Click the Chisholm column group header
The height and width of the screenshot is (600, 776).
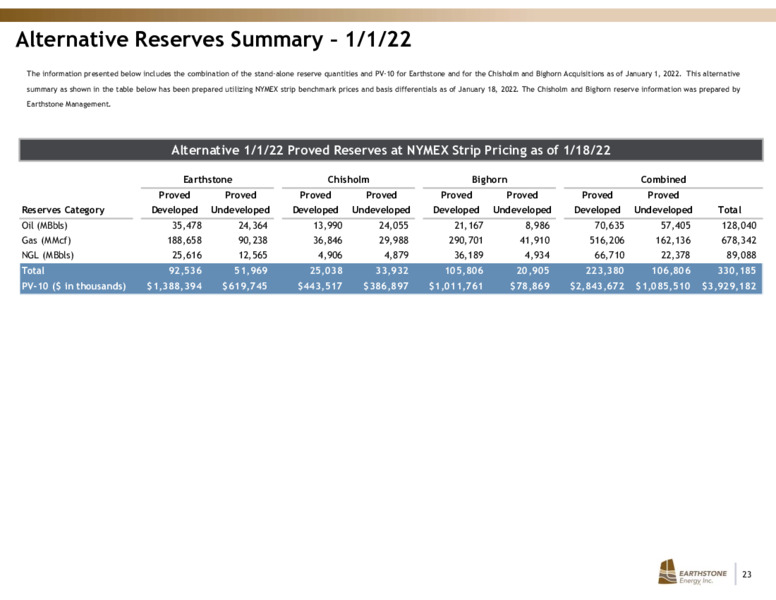[x=348, y=180]
